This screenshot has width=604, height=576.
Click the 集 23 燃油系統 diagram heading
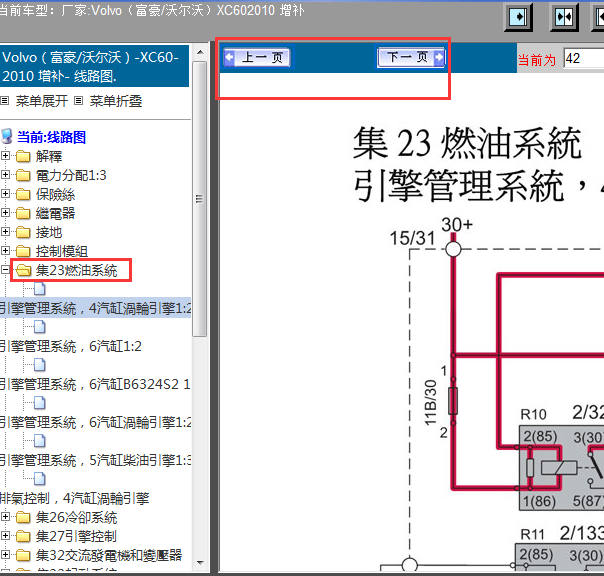click(x=467, y=143)
